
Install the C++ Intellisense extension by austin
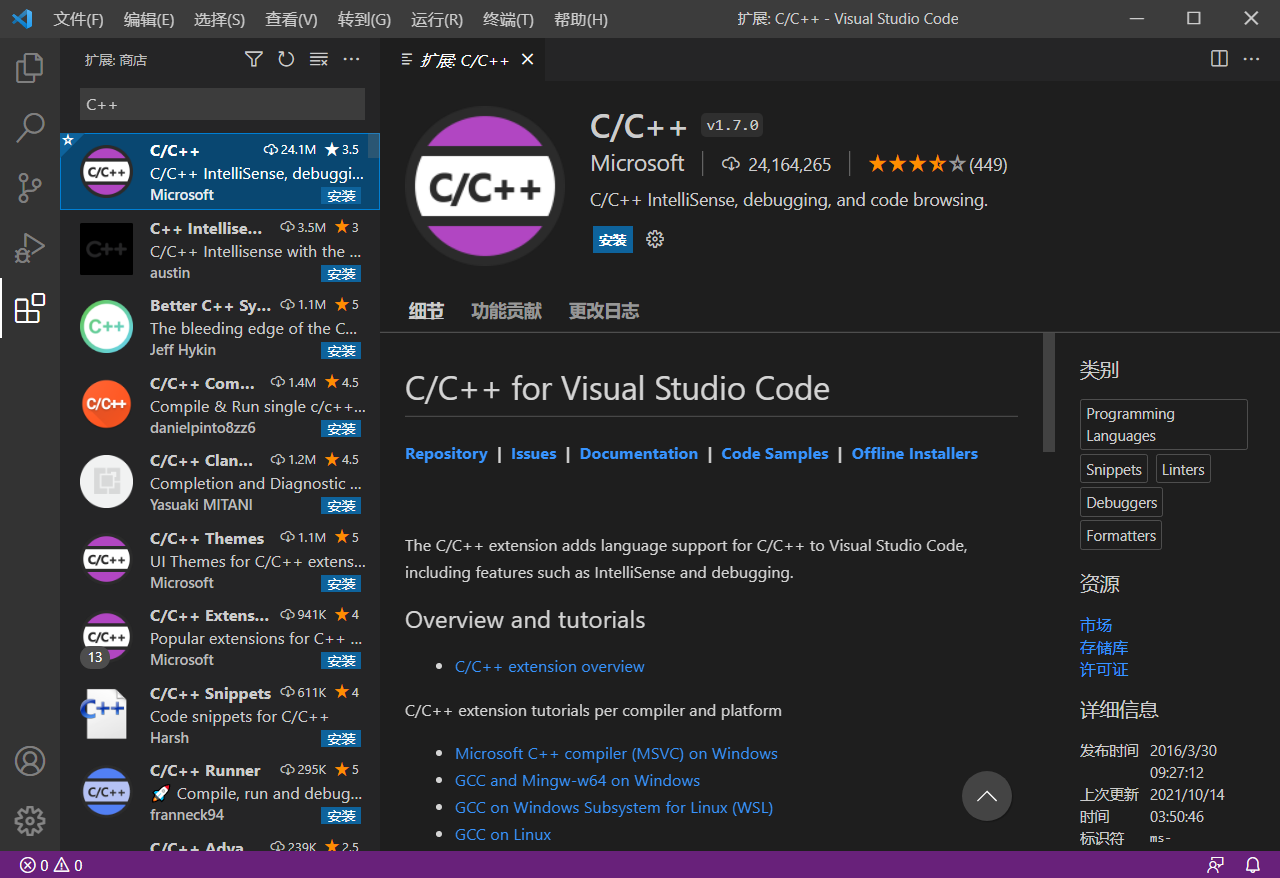(x=341, y=274)
